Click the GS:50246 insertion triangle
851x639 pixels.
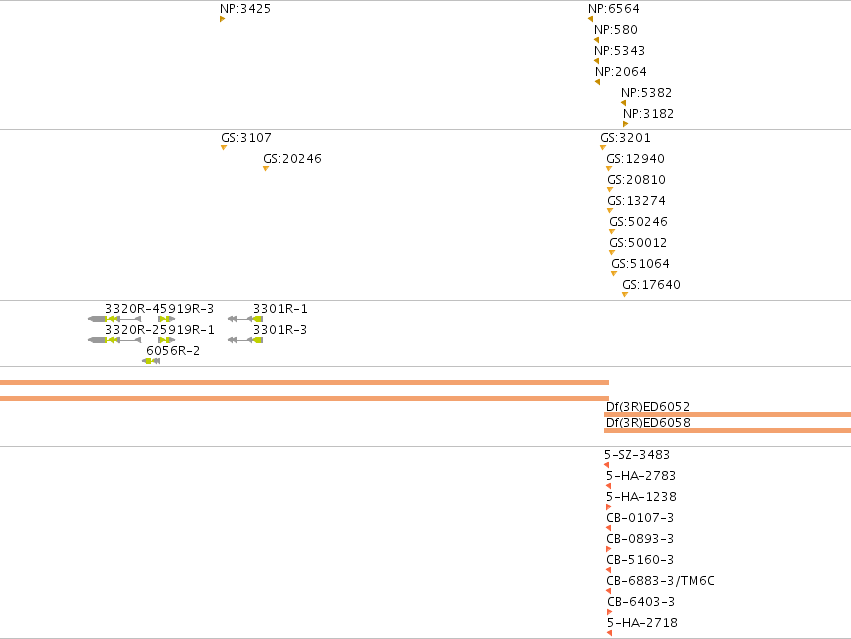pyautogui.click(x=612, y=232)
